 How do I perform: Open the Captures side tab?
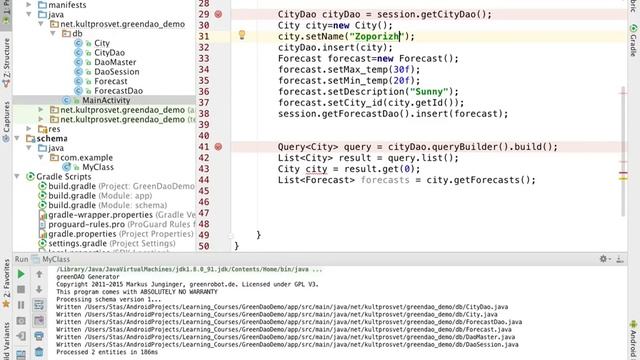coord(6,121)
